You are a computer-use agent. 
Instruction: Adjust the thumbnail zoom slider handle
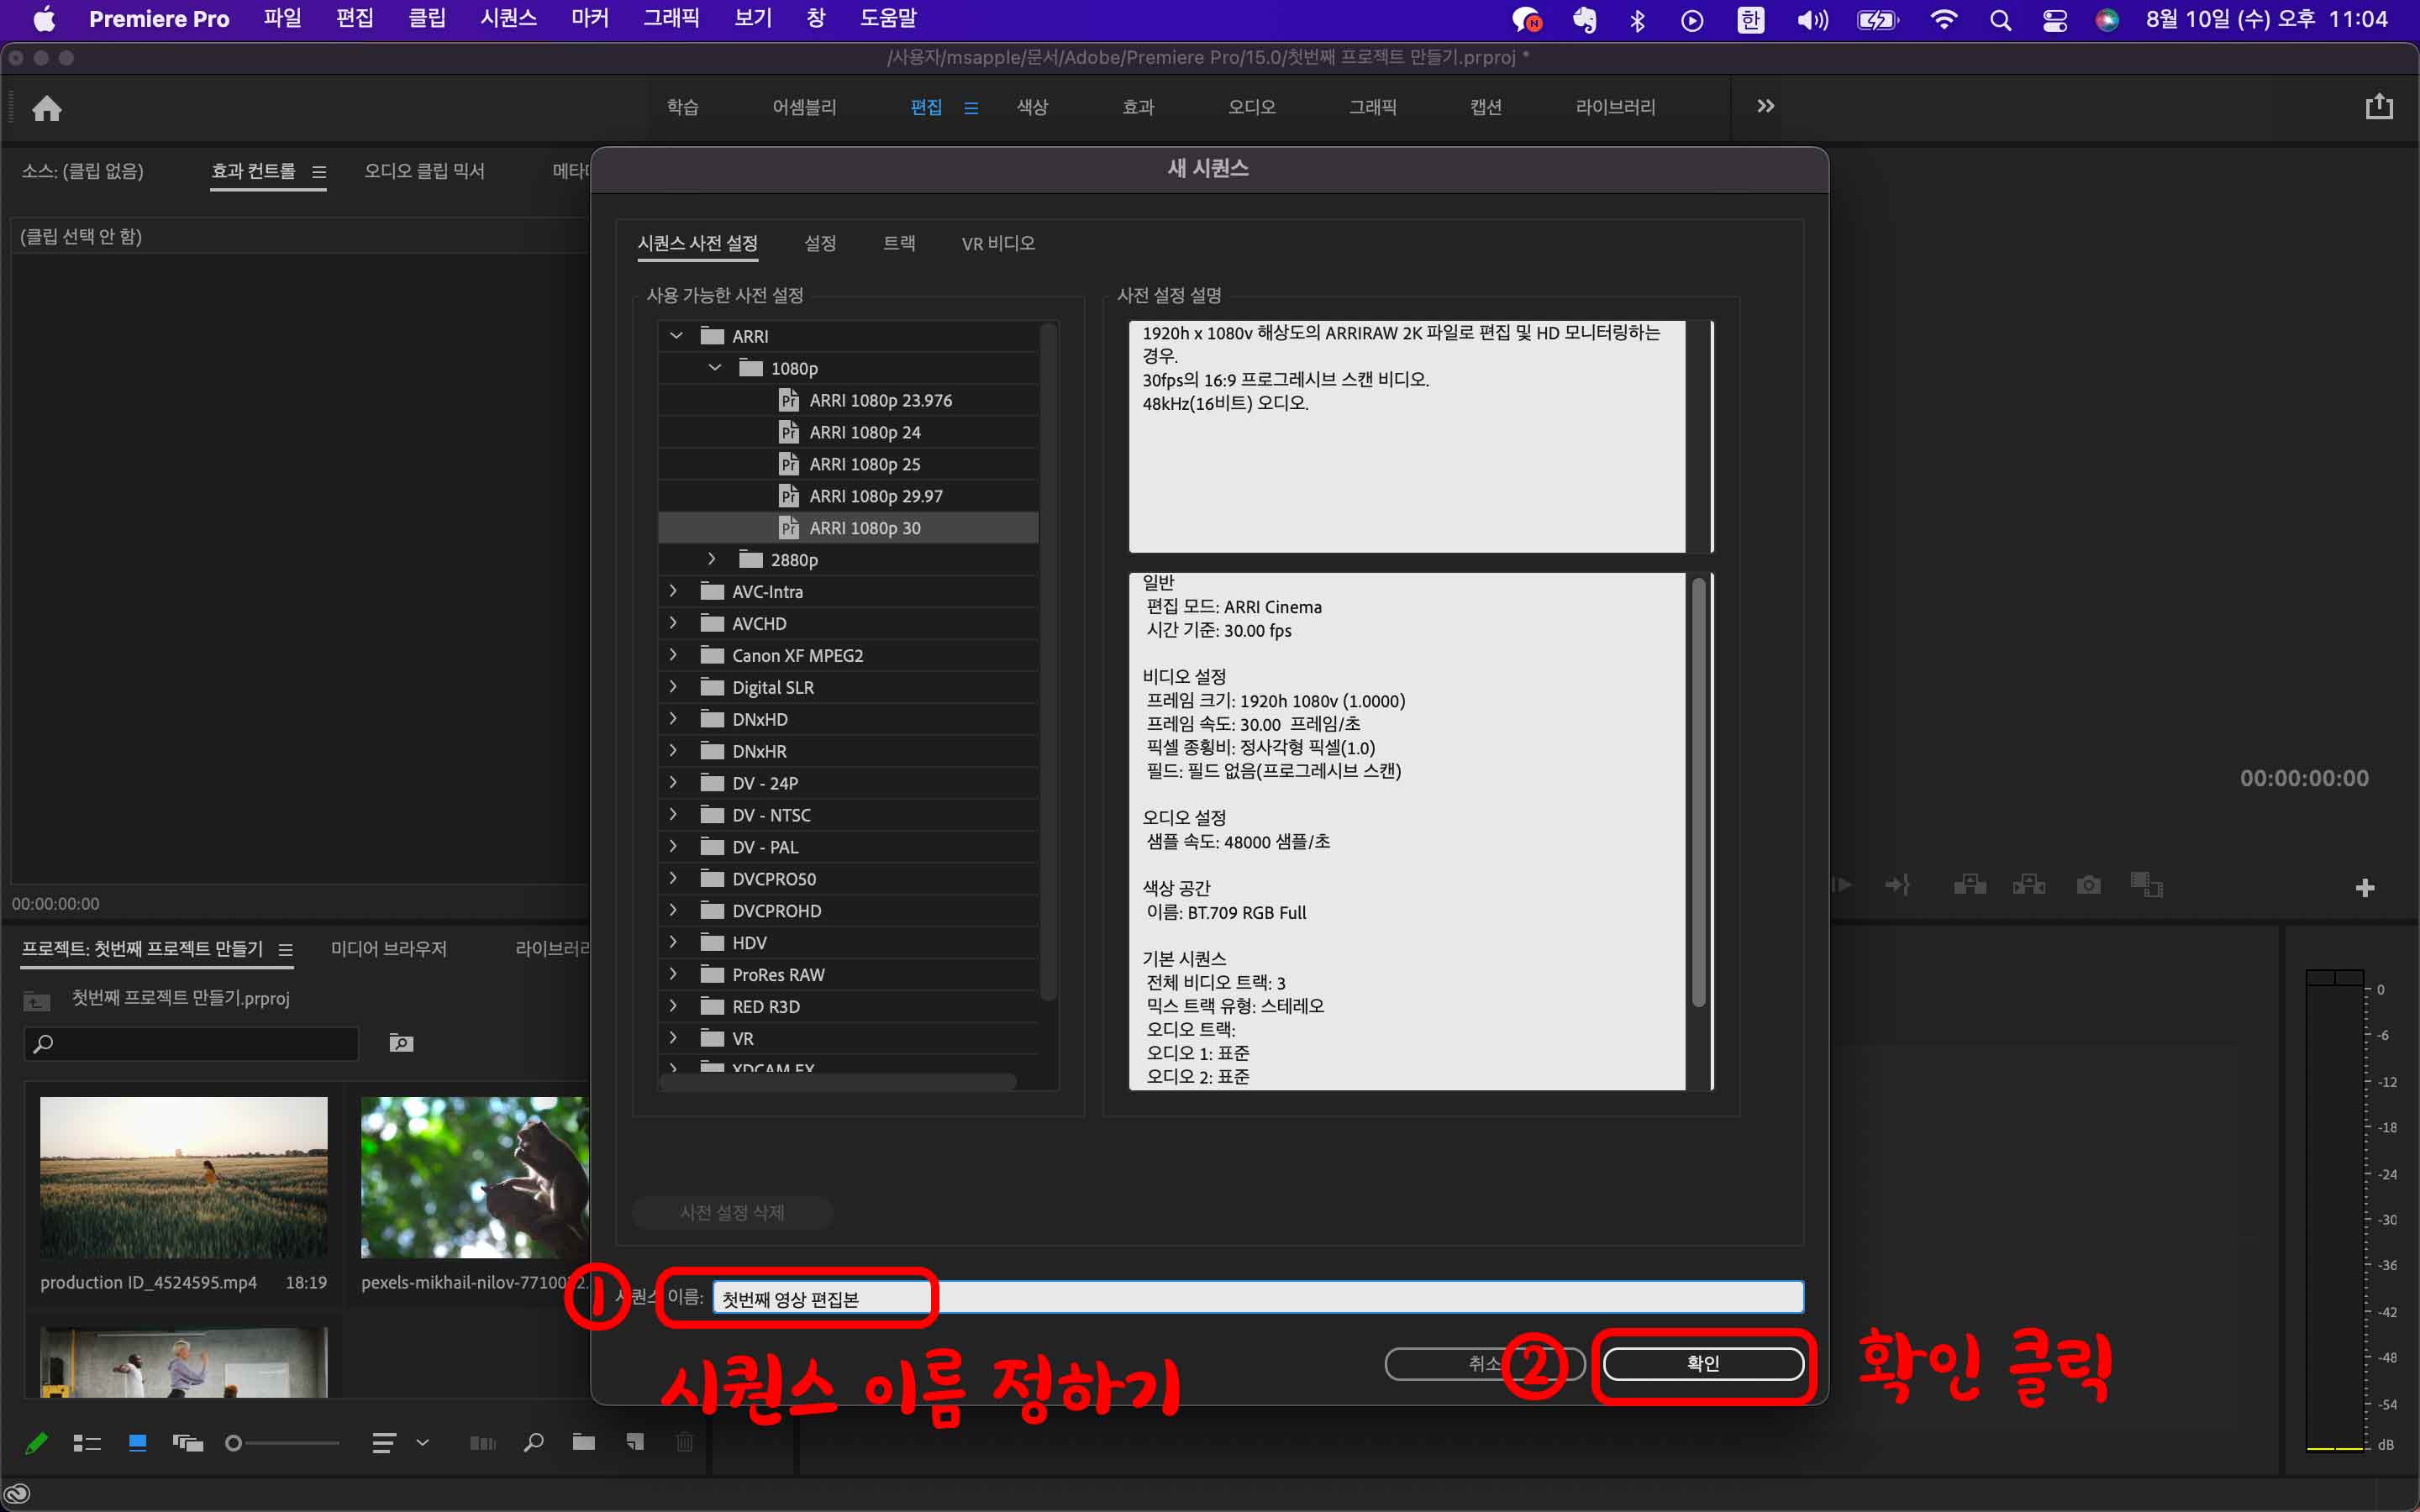(x=233, y=1442)
